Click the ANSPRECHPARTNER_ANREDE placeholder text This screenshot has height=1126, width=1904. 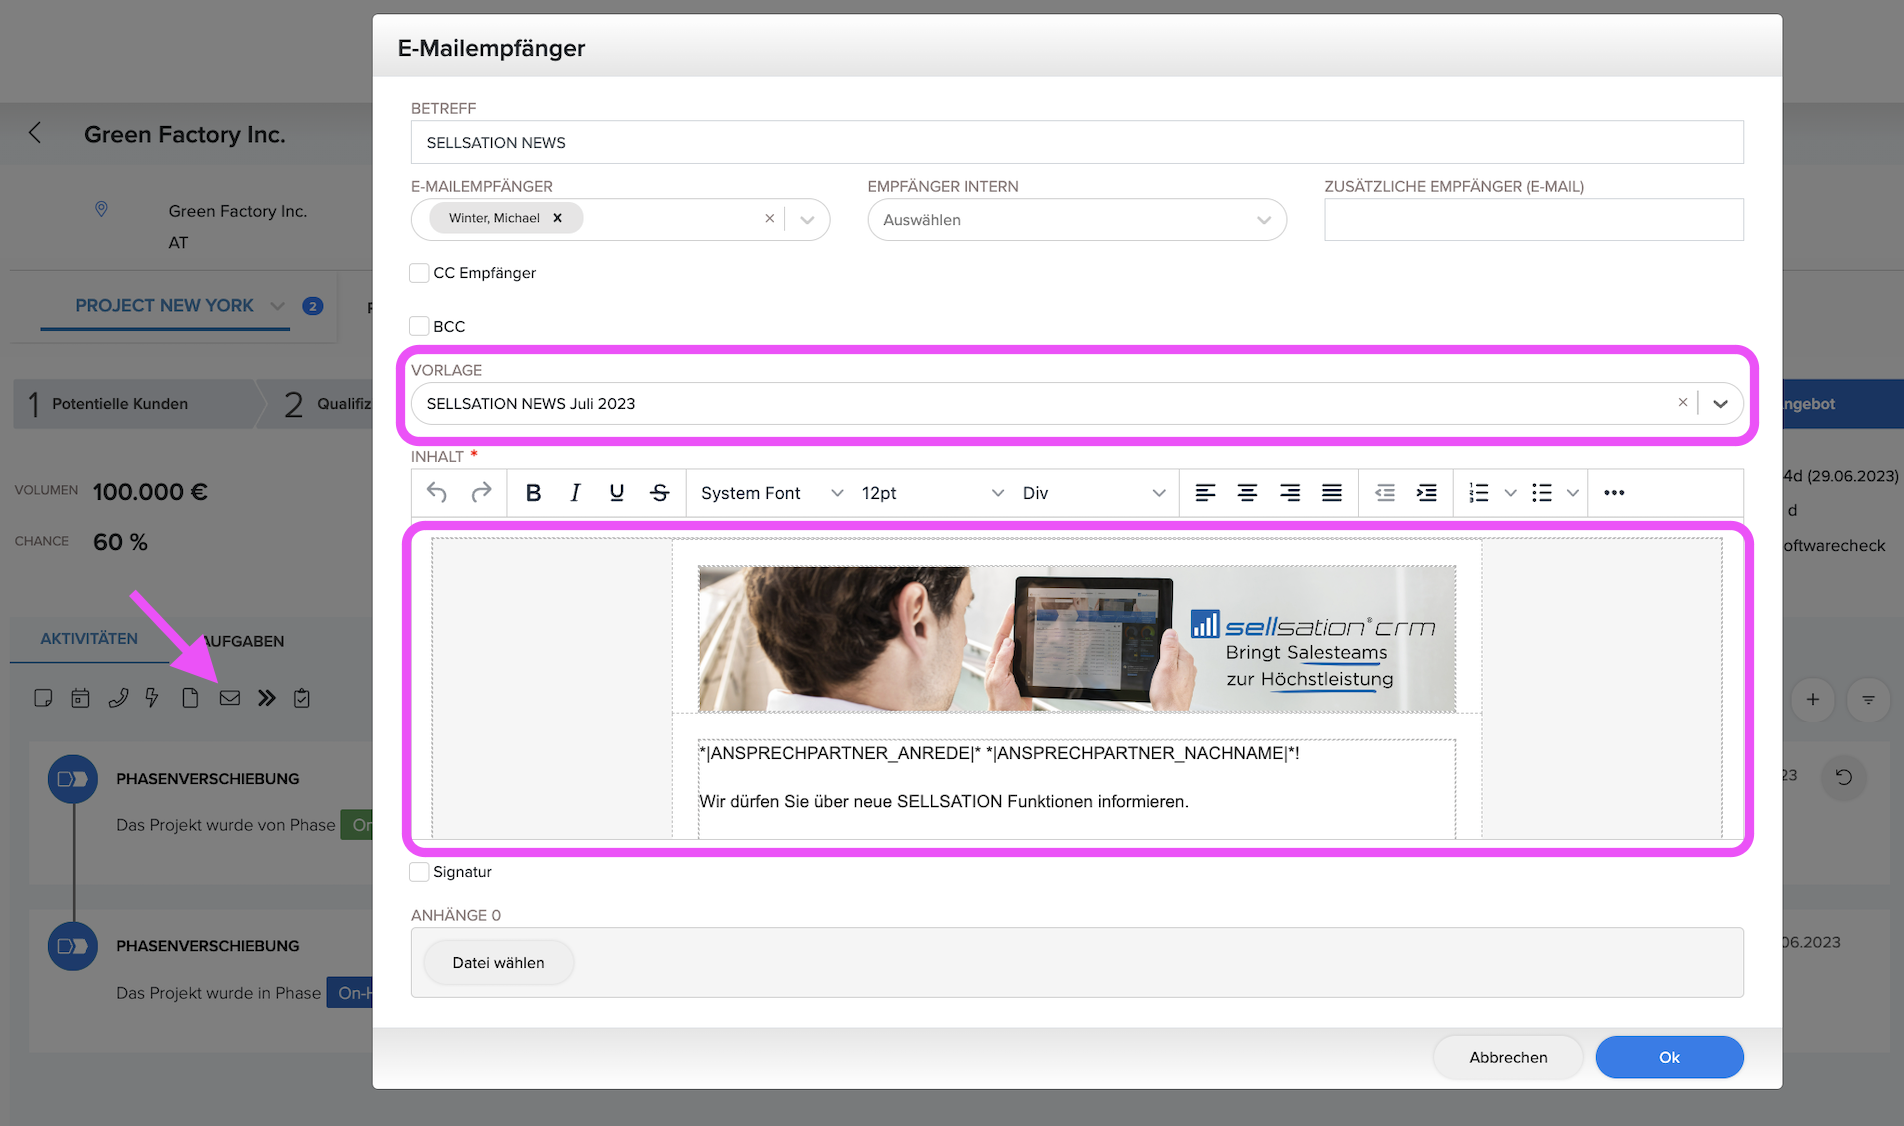(839, 753)
